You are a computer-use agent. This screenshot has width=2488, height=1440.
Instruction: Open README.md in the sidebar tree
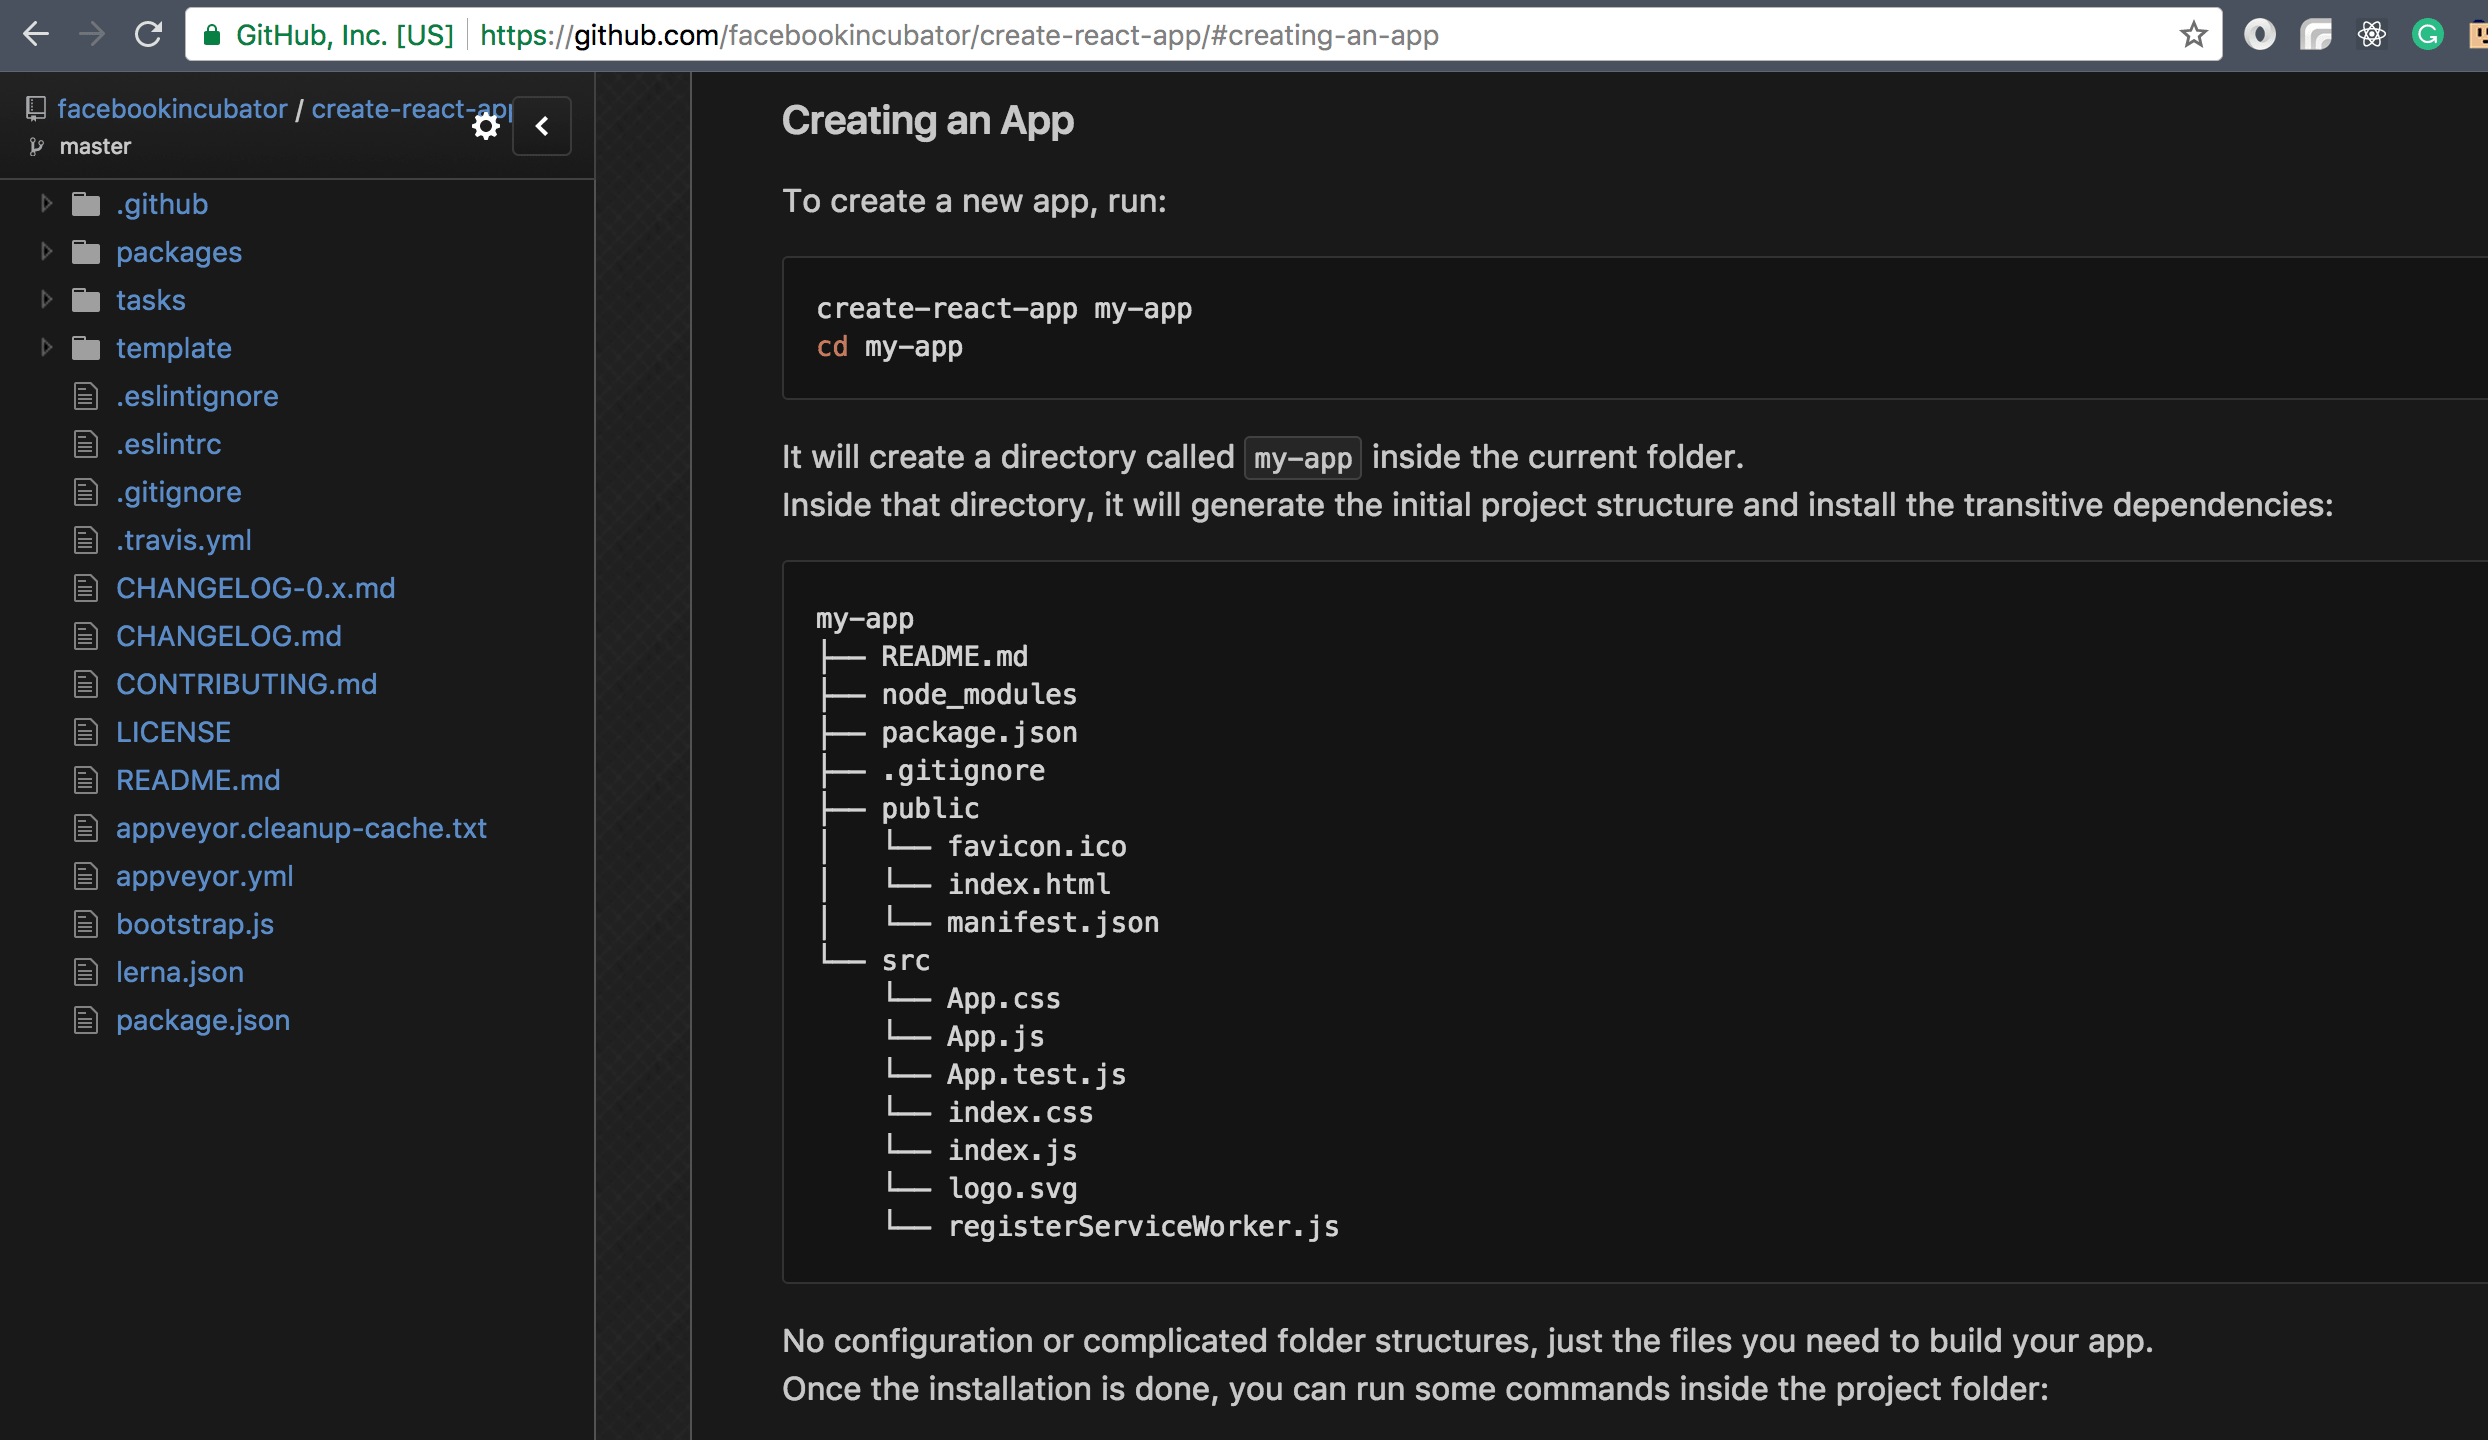[198, 780]
